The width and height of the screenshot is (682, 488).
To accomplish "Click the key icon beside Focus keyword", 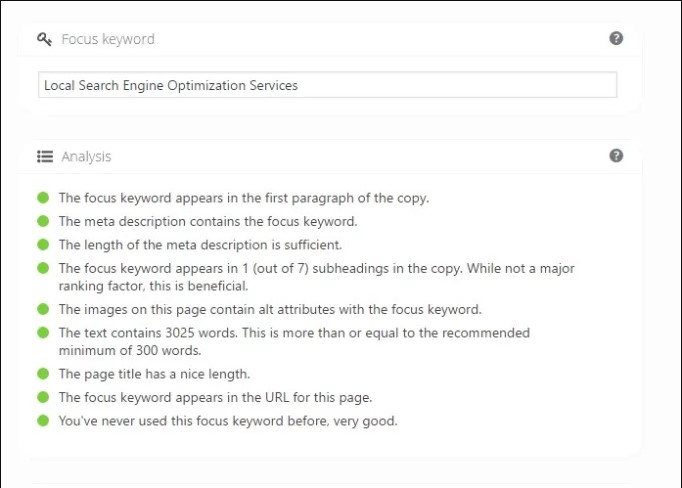I will point(44,40).
